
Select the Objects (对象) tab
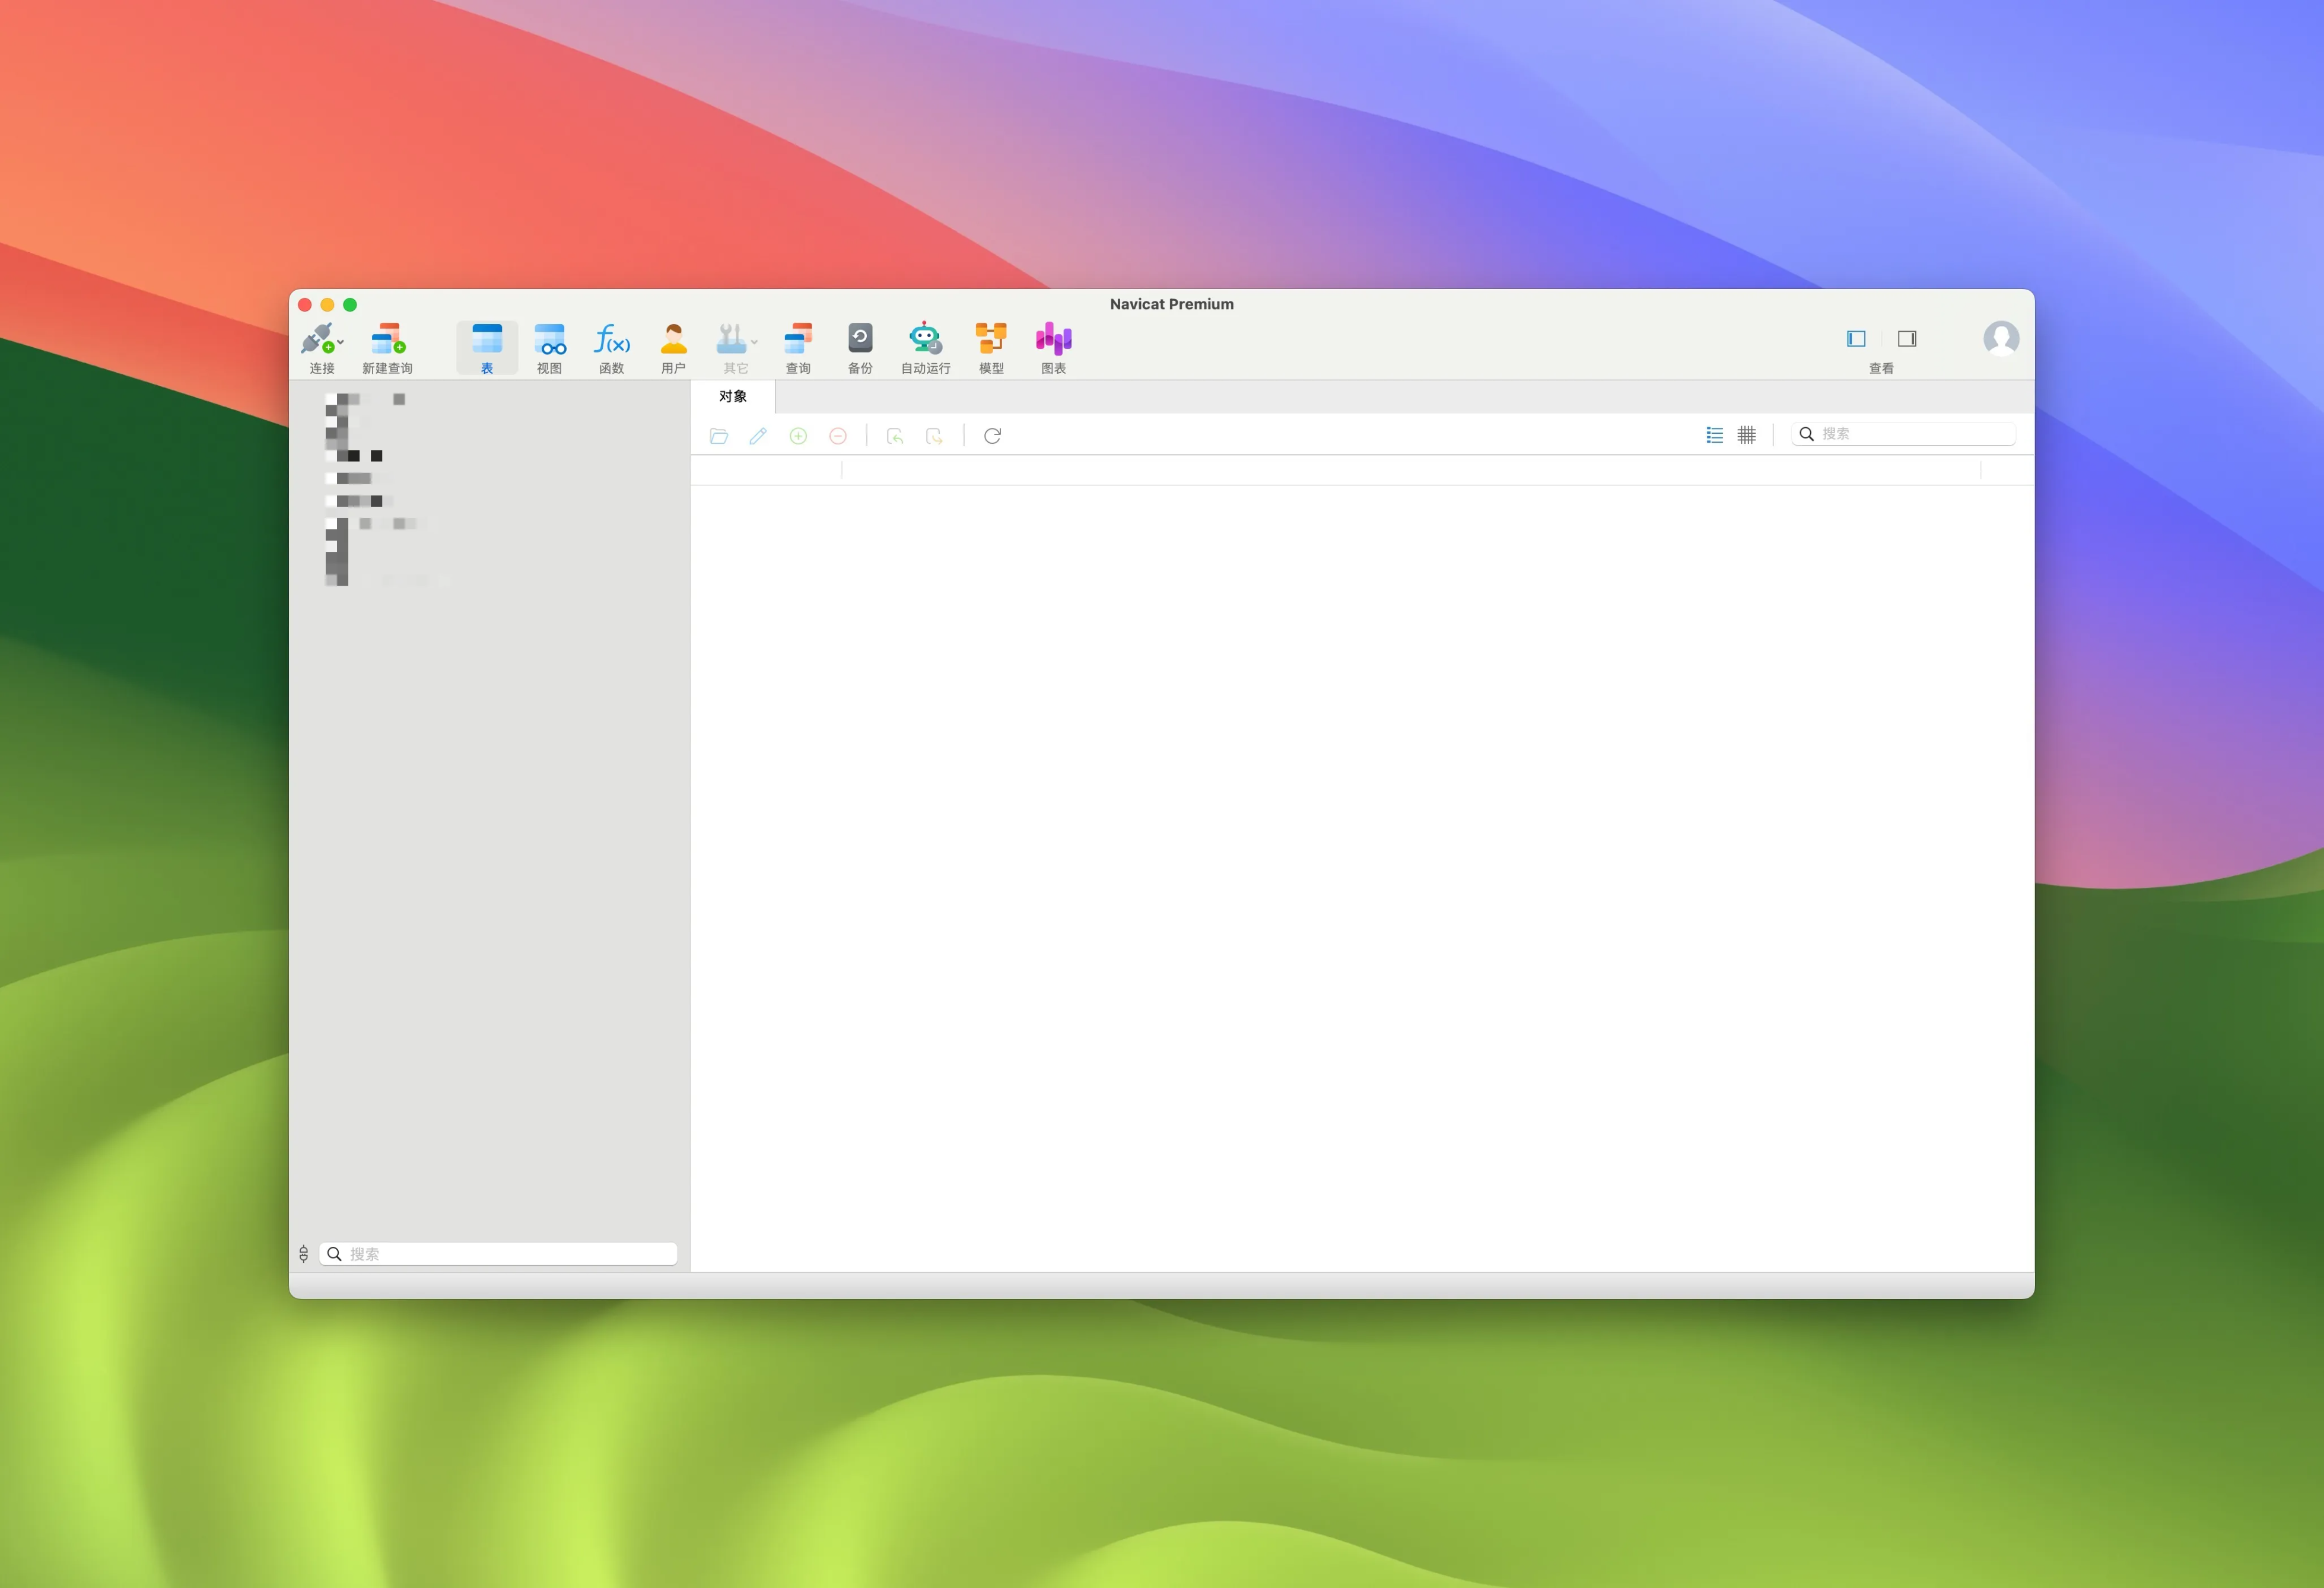click(x=732, y=396)
